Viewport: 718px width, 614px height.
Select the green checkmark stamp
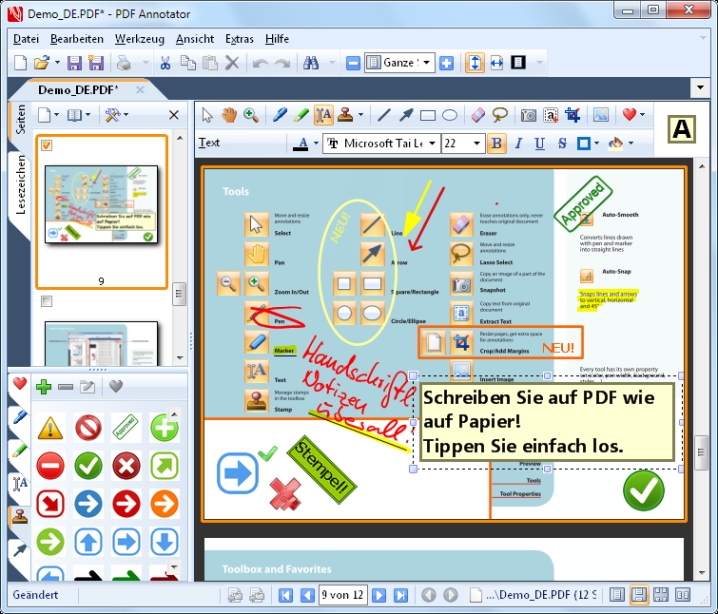(x=88, y=466)
